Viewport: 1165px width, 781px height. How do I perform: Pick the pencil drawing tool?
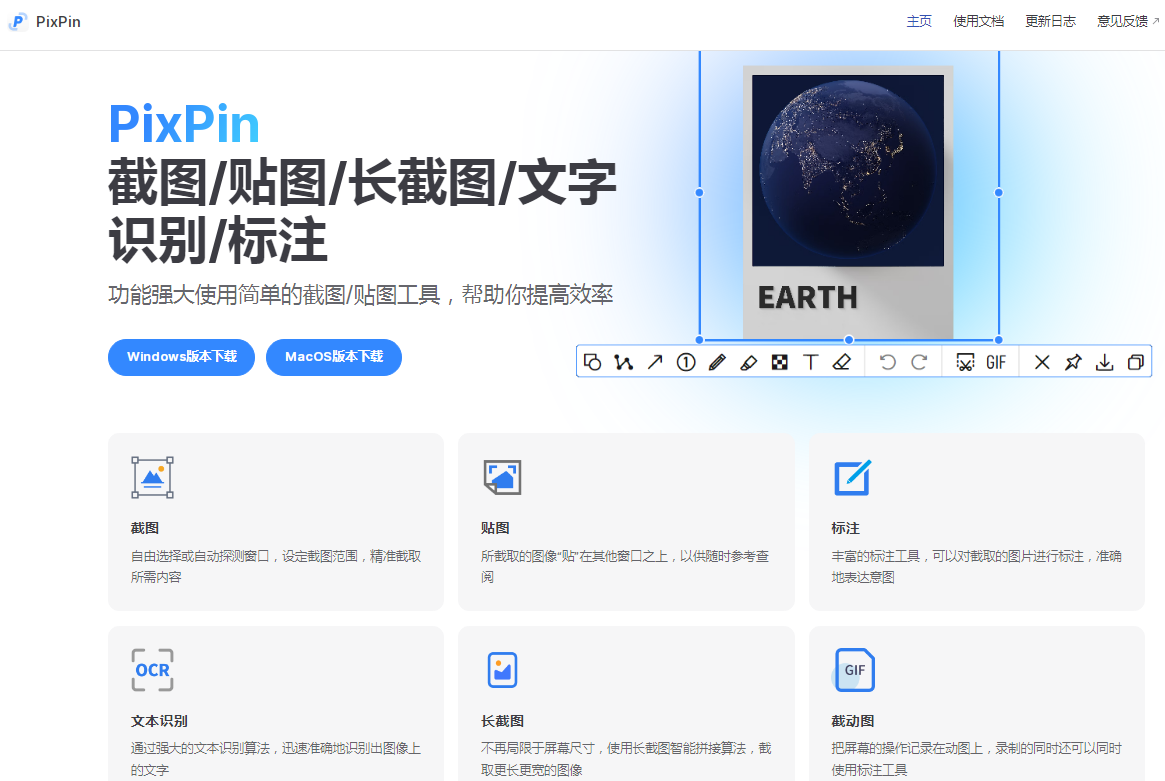[x=717, y=362]
